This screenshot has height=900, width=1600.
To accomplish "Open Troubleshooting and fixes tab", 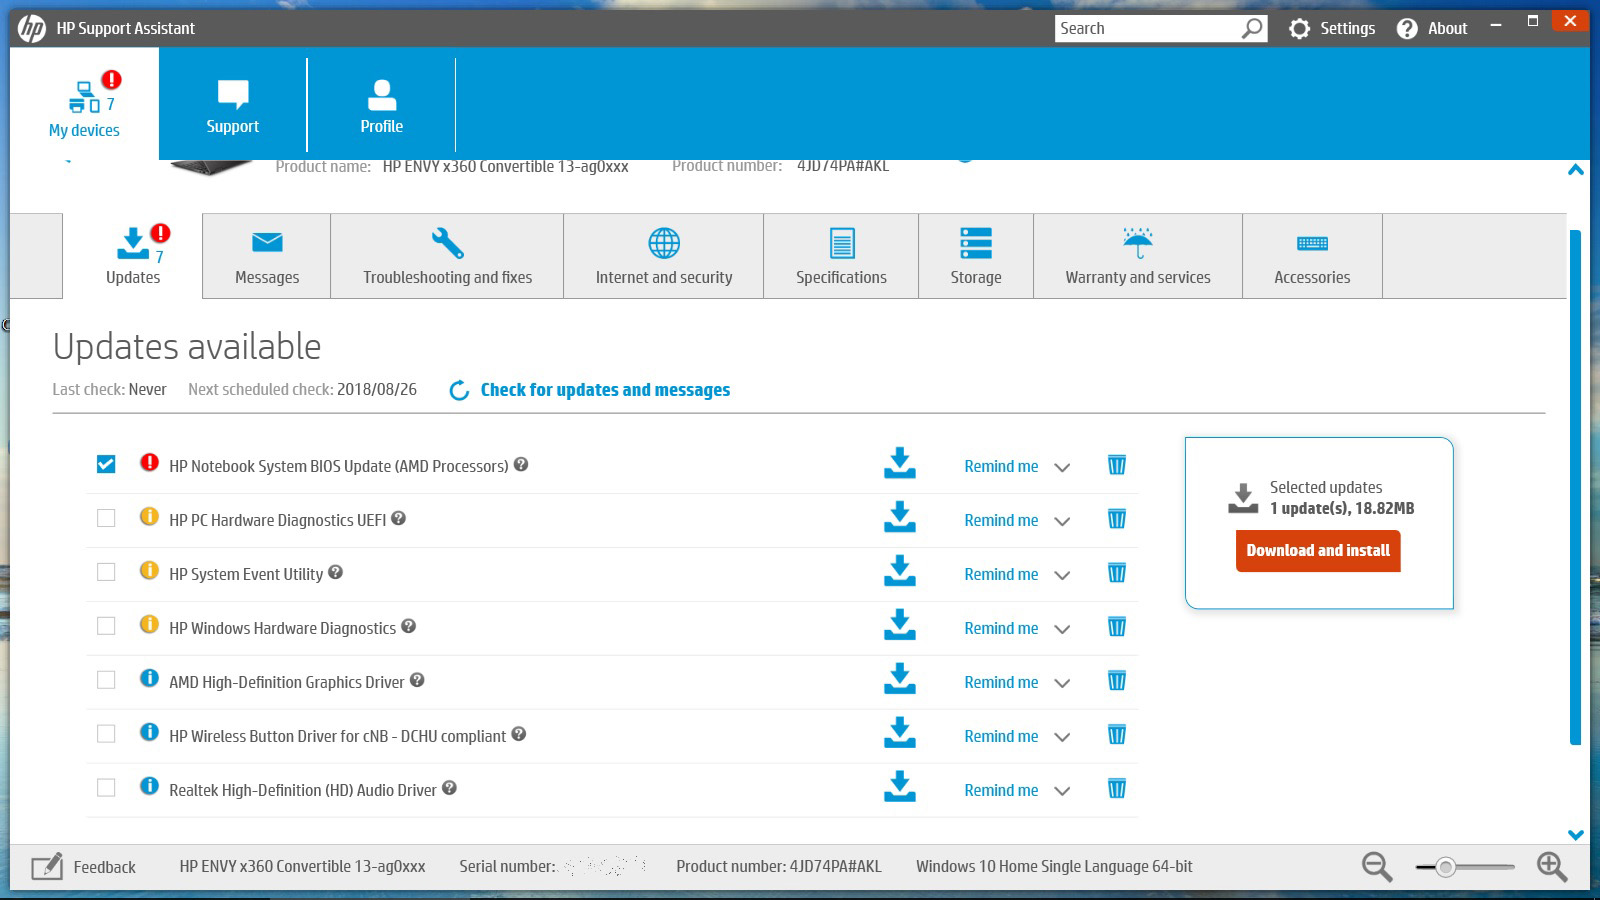I will tap(447, 256).
